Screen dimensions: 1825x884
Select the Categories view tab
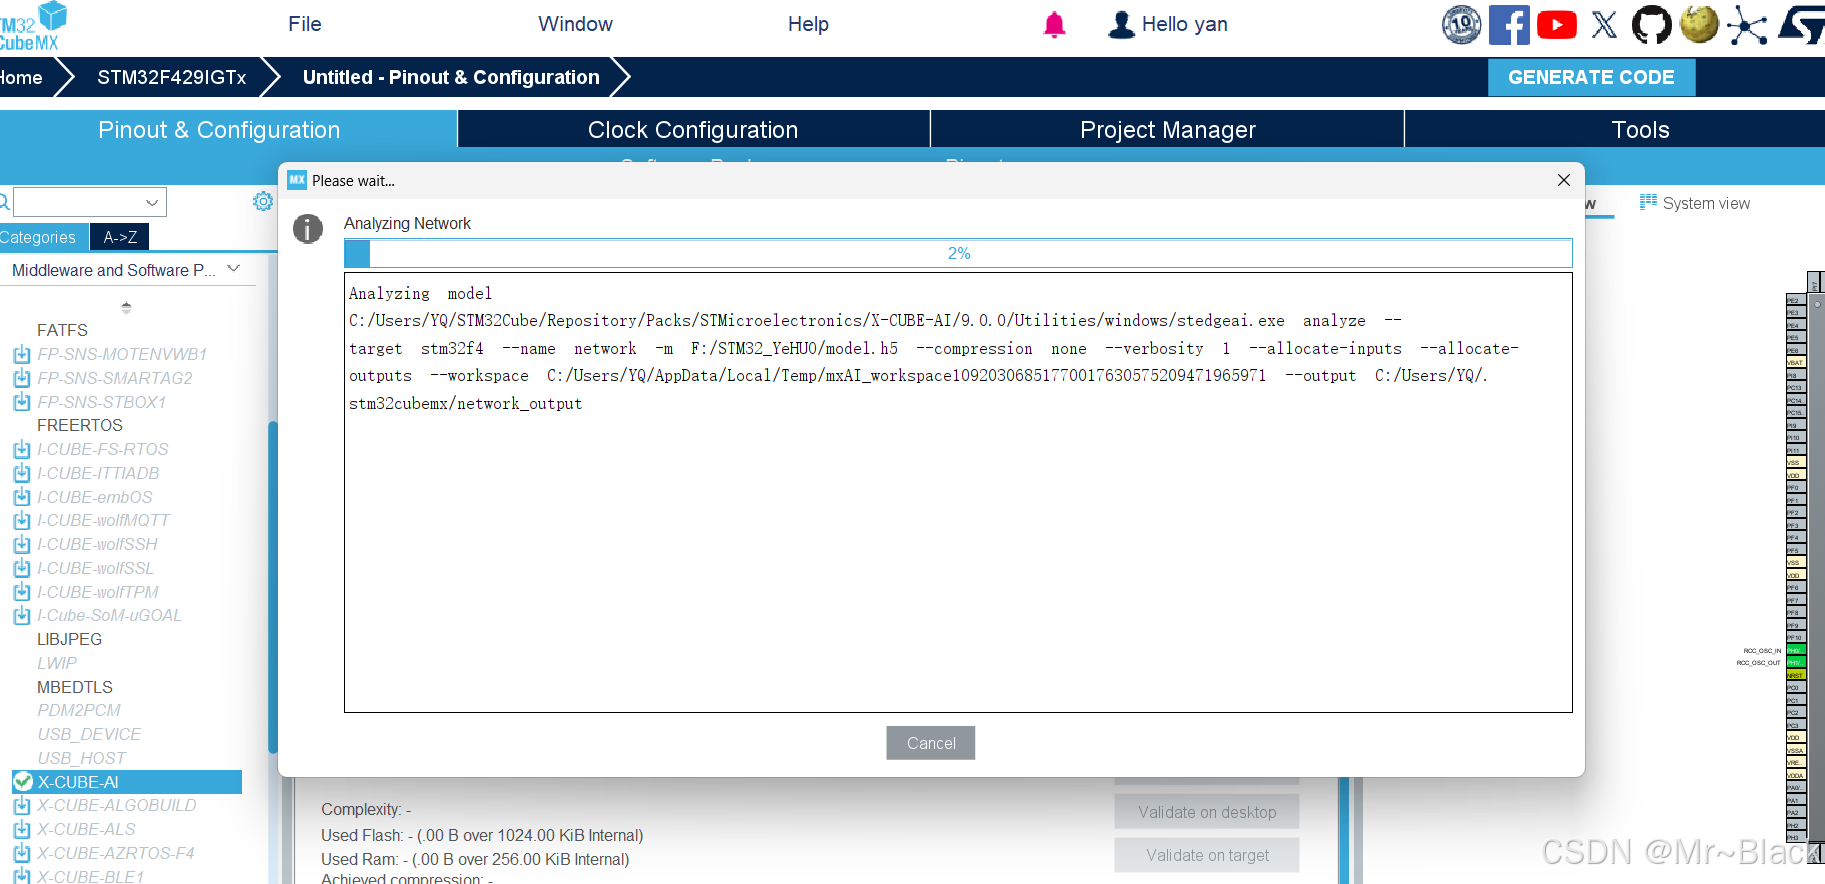pyautogui.click(x=42, y=237)
